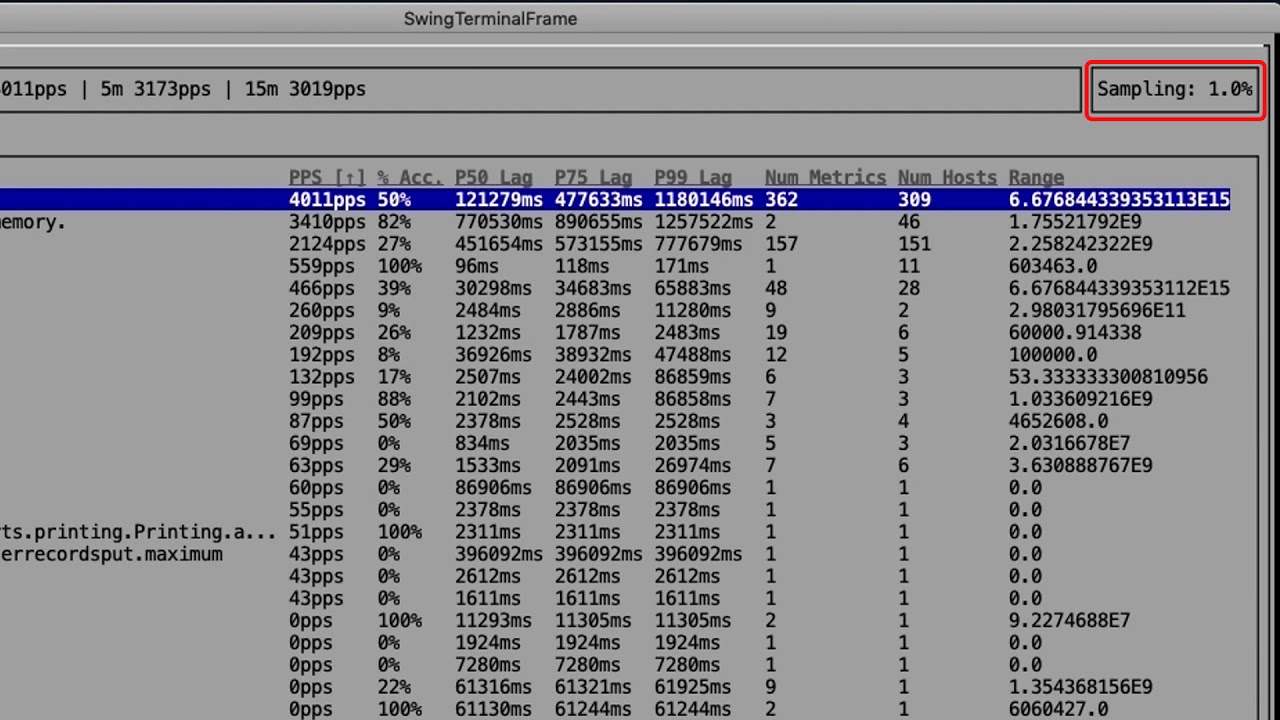
Task: Select the 2124pps row
Action: (x=615, y=244)
